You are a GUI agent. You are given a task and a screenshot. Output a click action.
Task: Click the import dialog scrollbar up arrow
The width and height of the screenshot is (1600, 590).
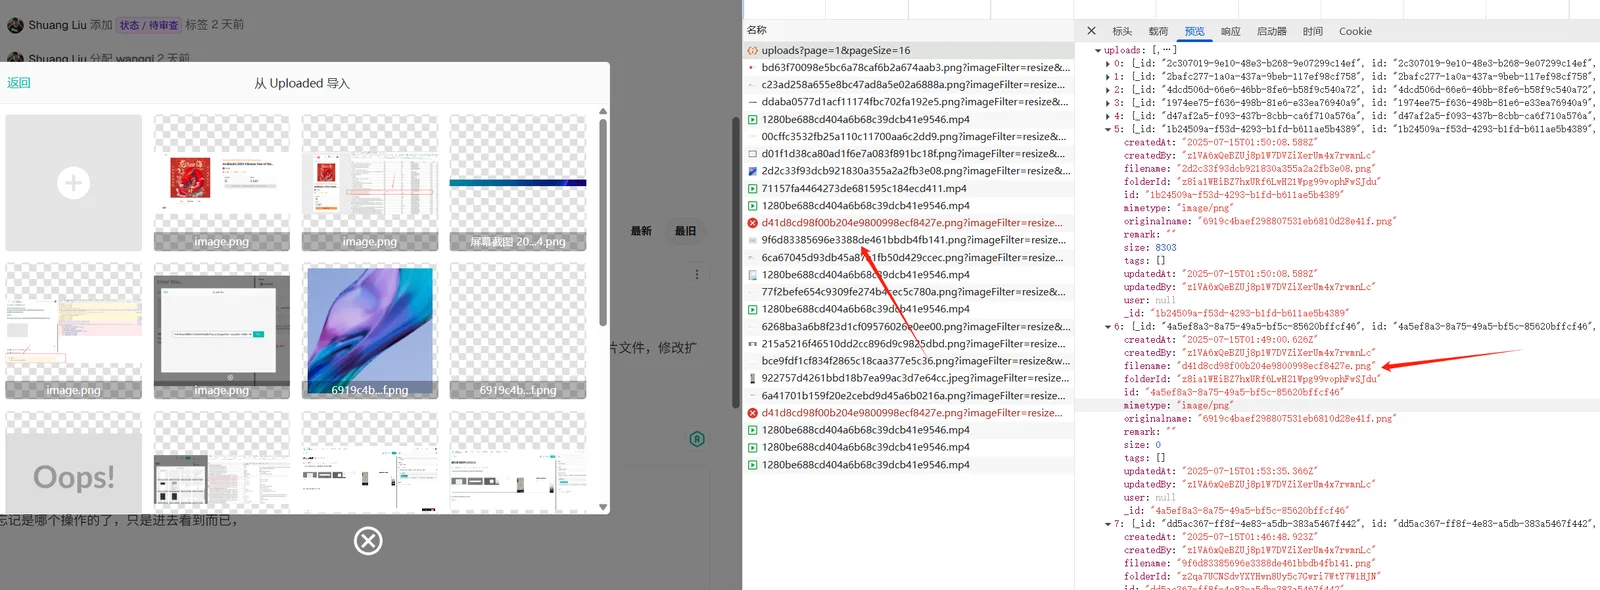[603, 111]
